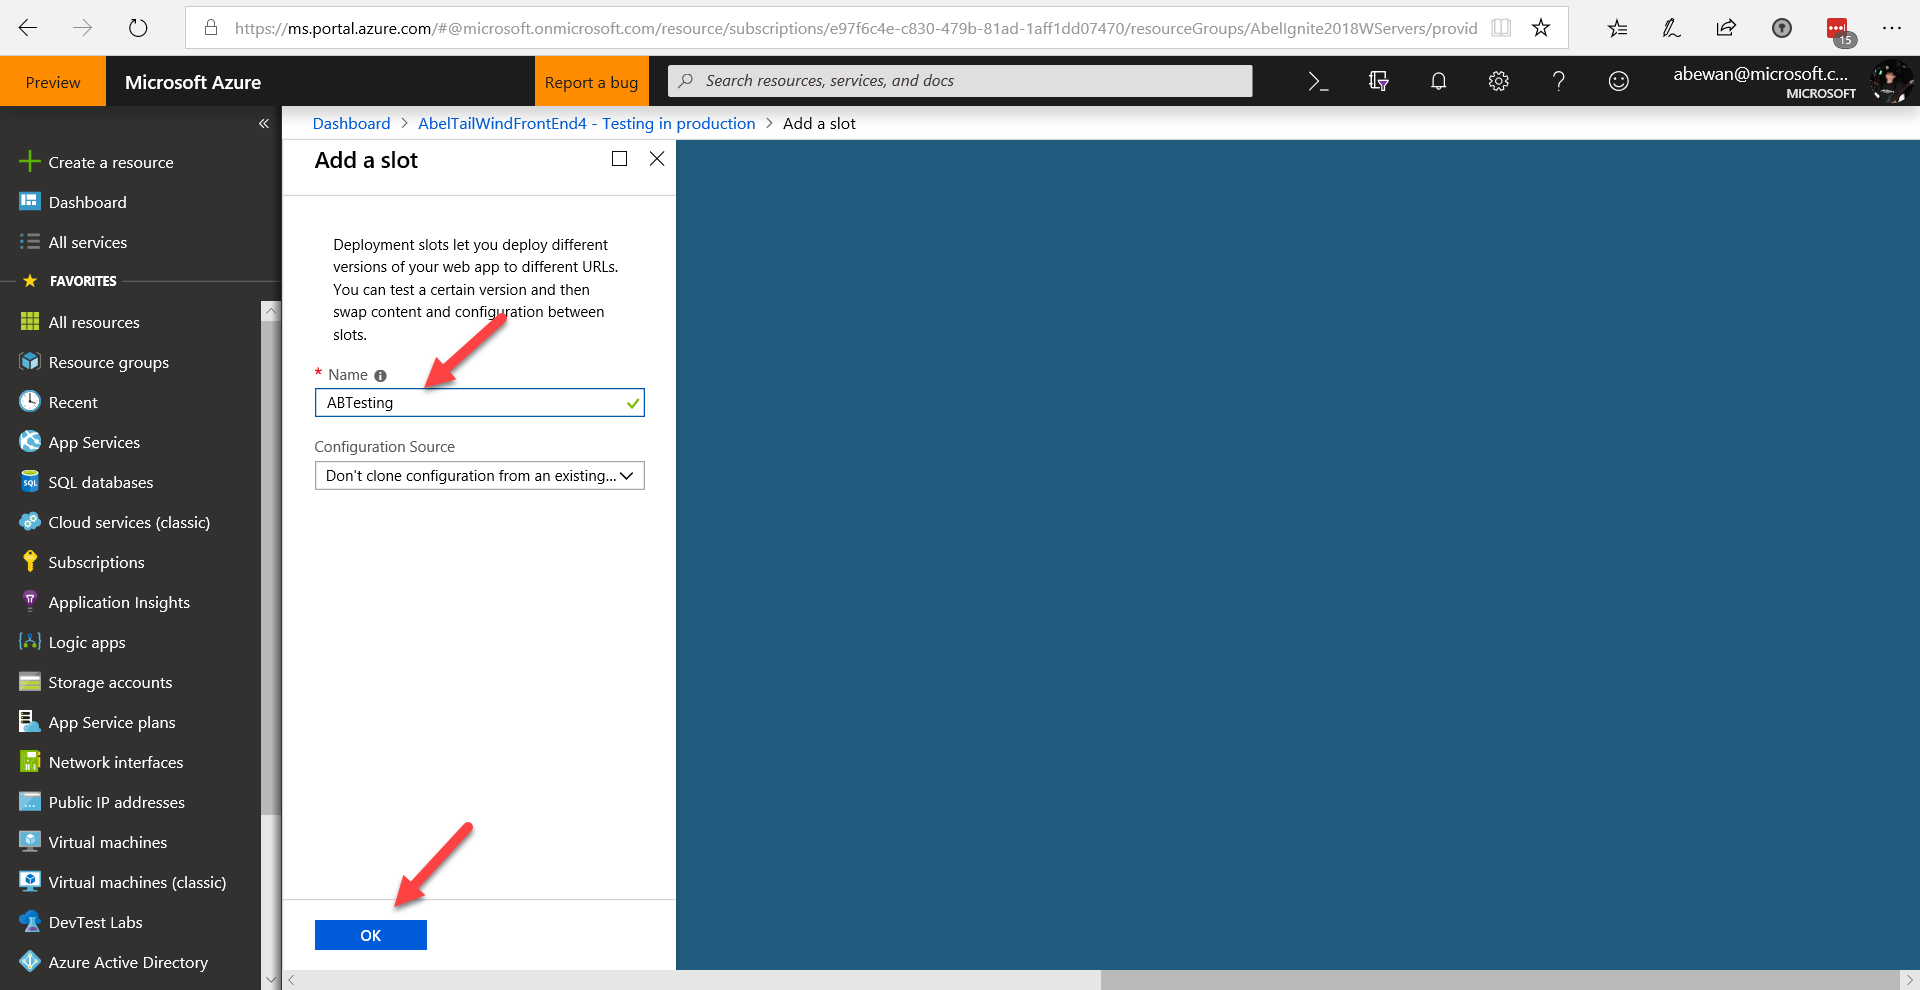Open Cloud Shell from the top bar
Image resolution: width=1920 pixels, height=990 pixels.
tap(1318, 81)
